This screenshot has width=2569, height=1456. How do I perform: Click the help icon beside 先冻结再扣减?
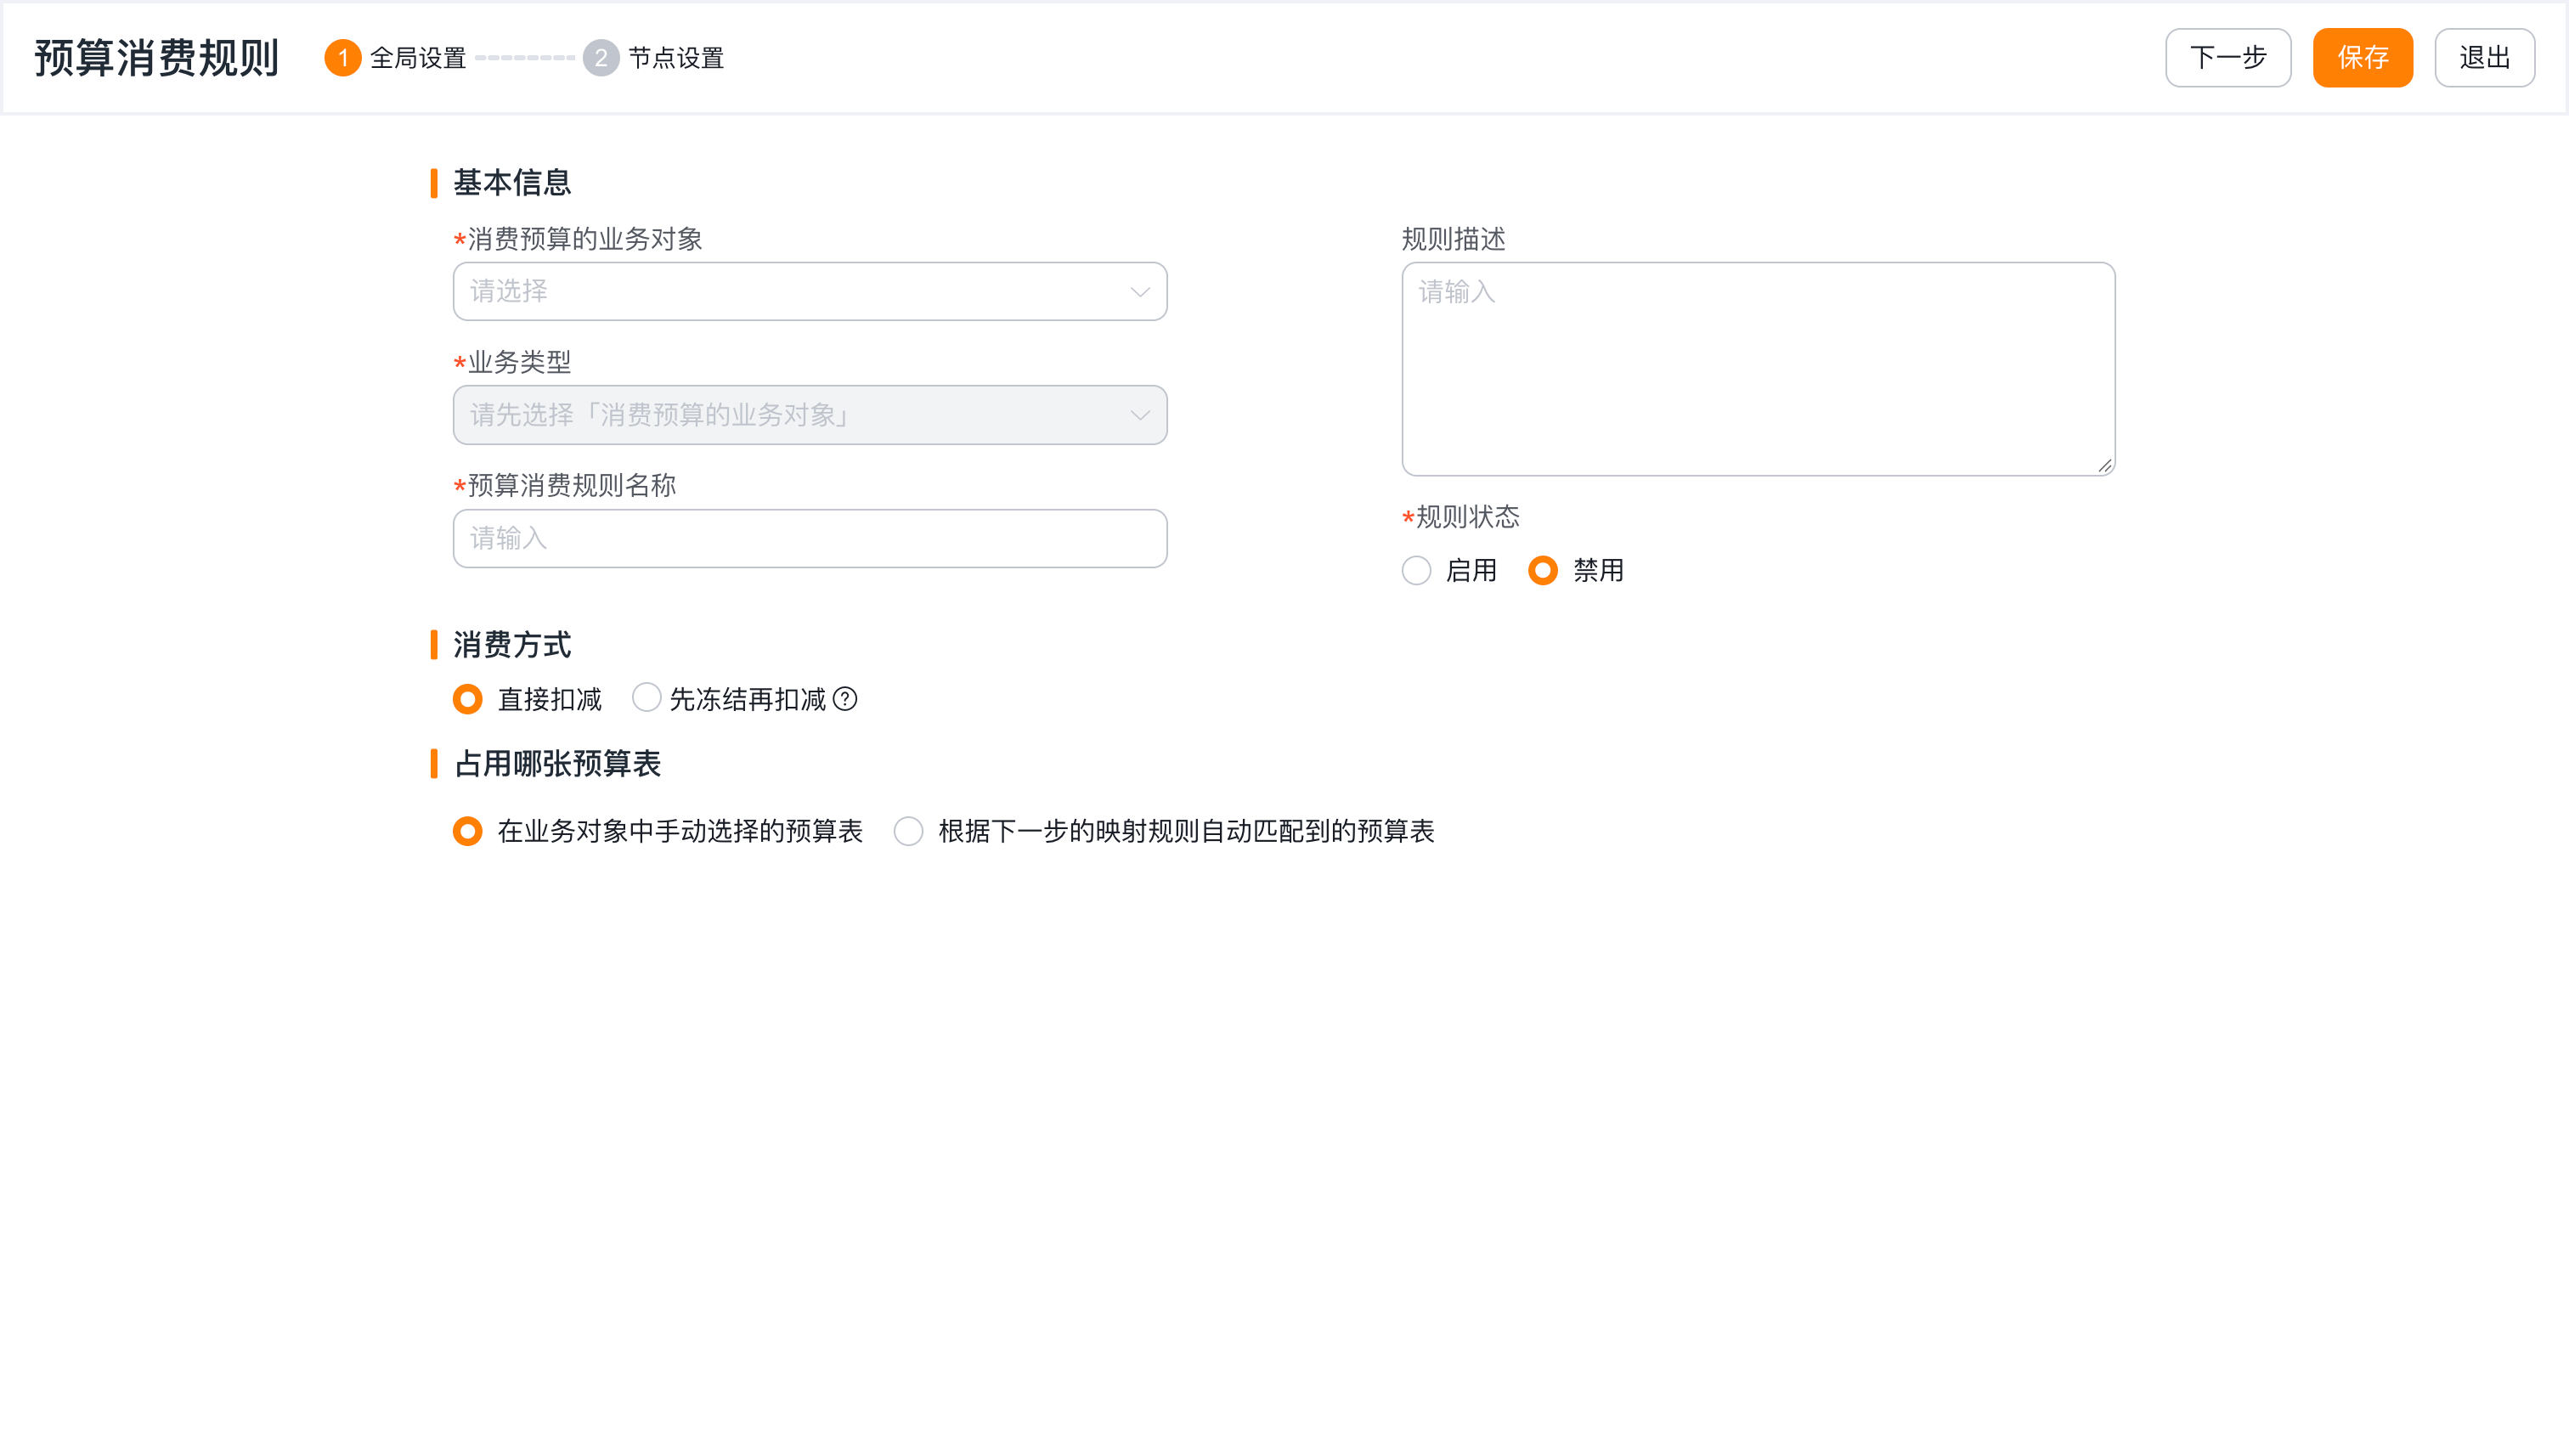pos(845,699)
